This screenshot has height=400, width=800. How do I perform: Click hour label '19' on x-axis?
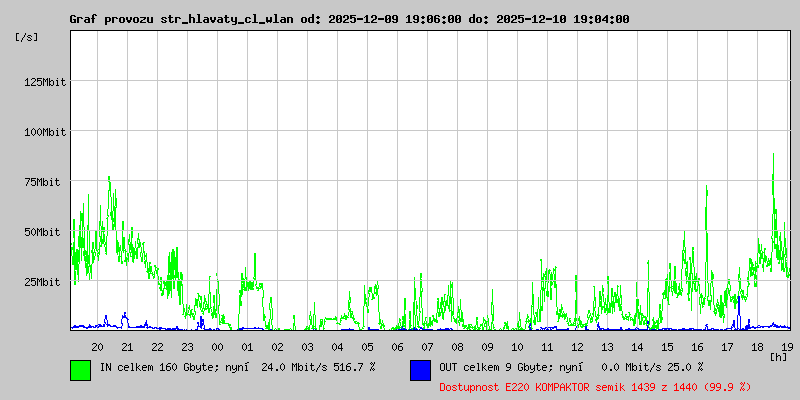(786, 347)
